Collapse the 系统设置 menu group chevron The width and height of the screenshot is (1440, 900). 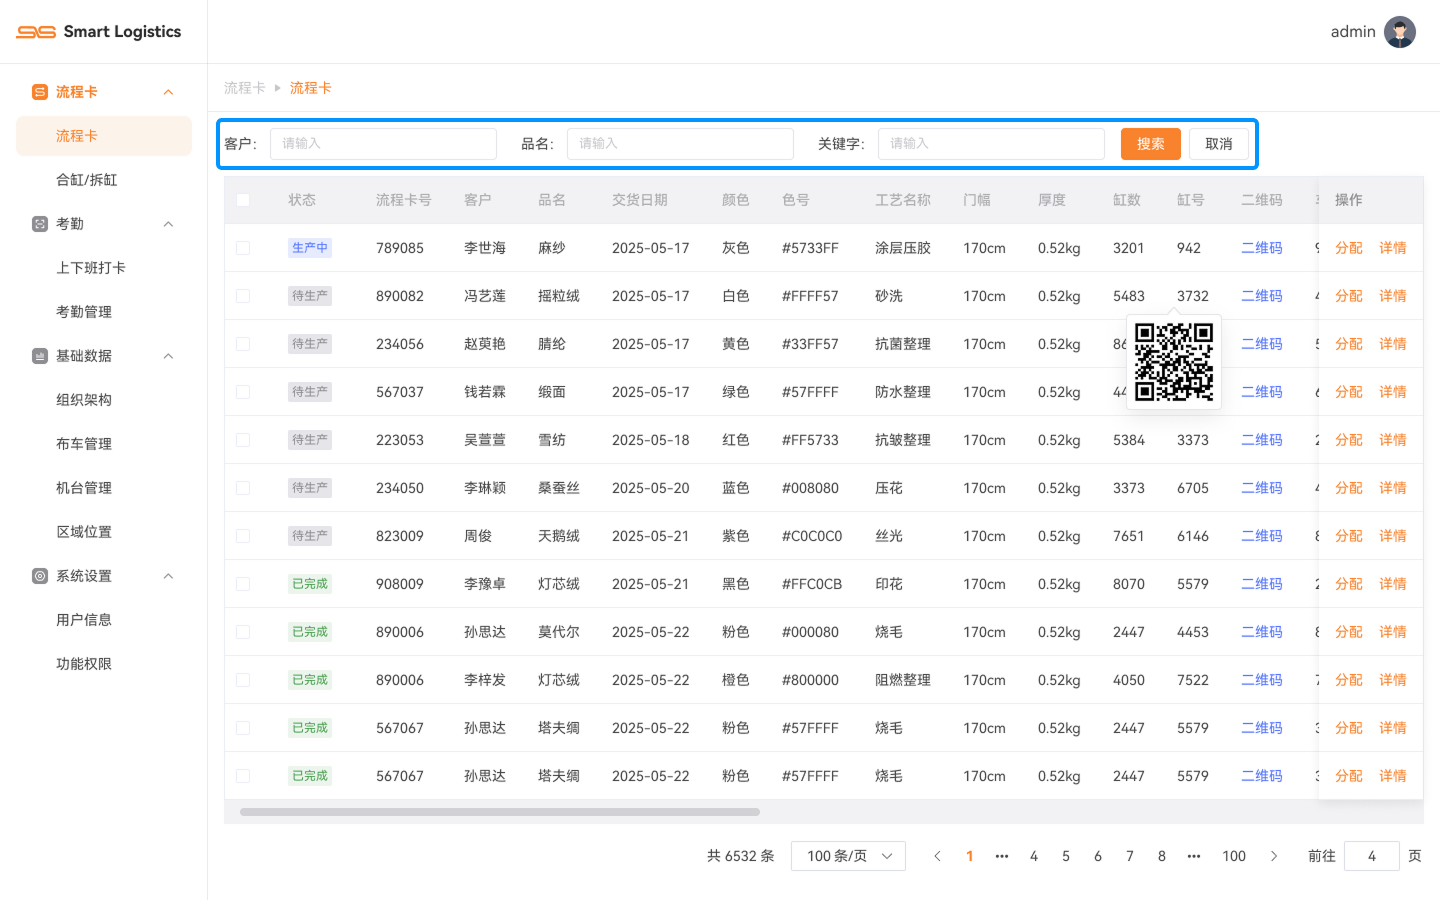pyautogui.click(x=168, y=576)
